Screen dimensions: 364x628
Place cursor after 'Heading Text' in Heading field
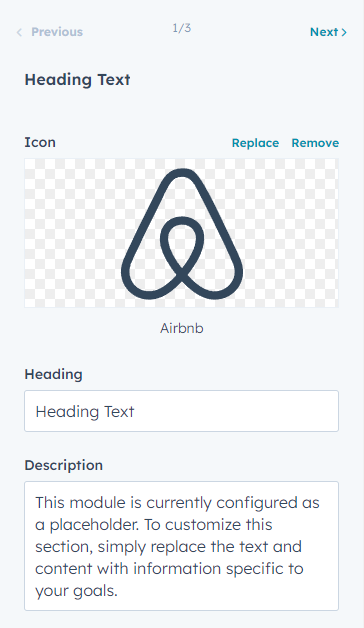point(135,412)
